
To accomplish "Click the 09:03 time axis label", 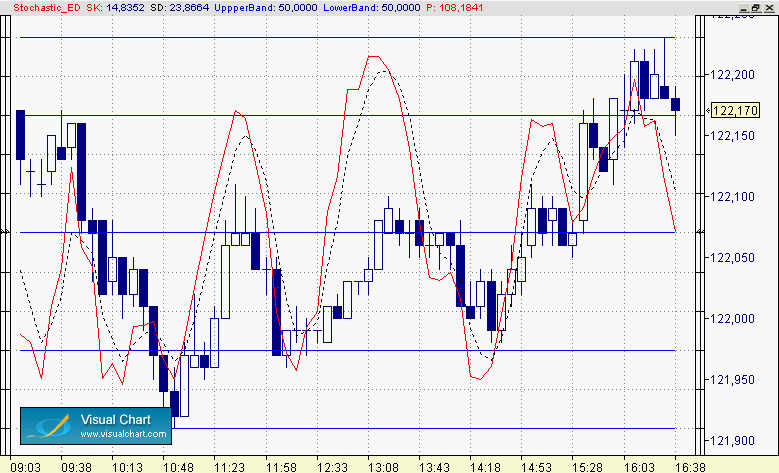I will [25, 468].
